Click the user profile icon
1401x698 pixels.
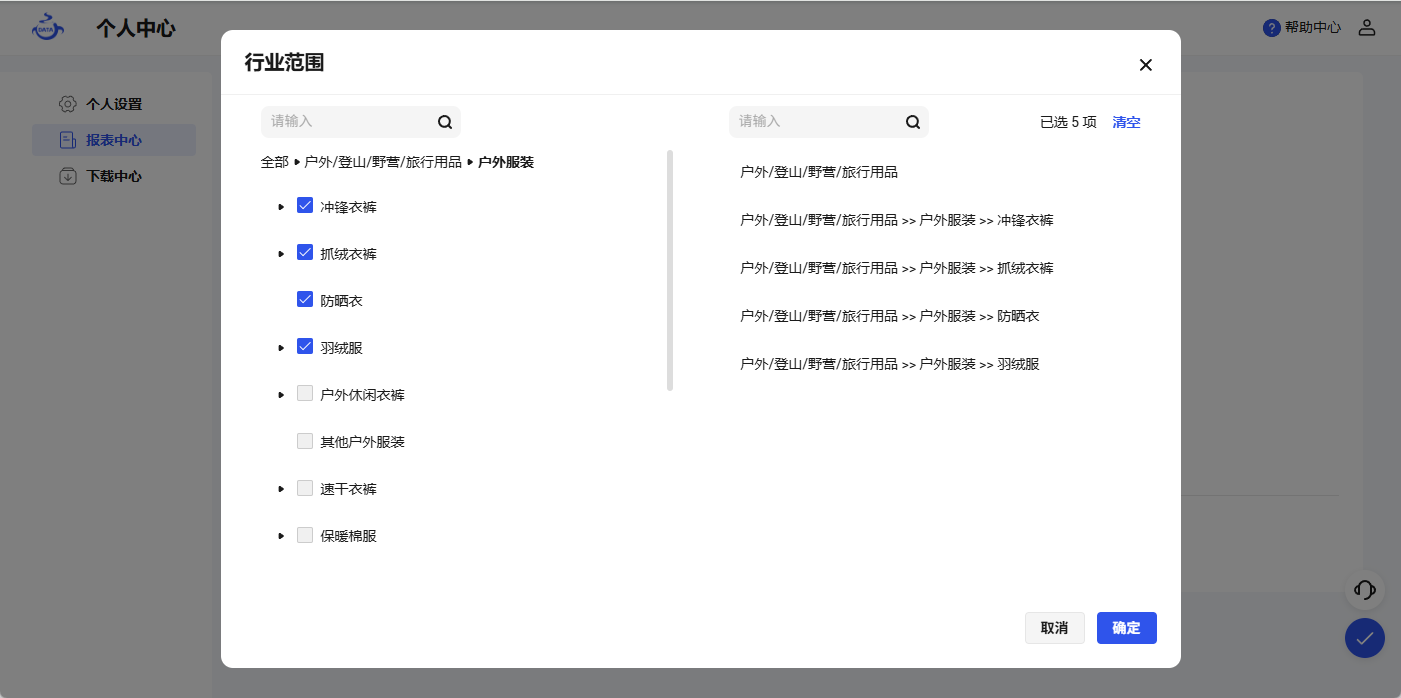[x=1367, y=28]
